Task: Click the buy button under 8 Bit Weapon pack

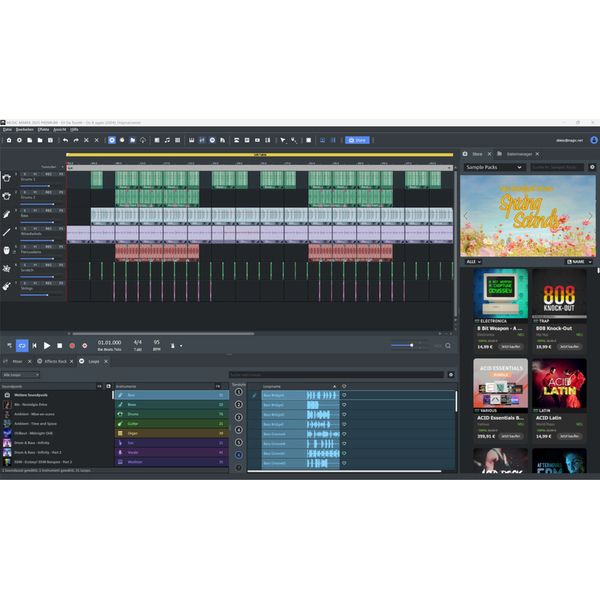Action: coord(511,347)
